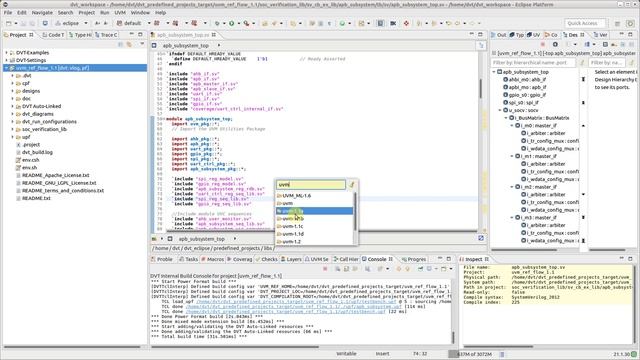Expand the soc_verification_lib folder
The height and width of the screenshot is (360, 640).
13,129
